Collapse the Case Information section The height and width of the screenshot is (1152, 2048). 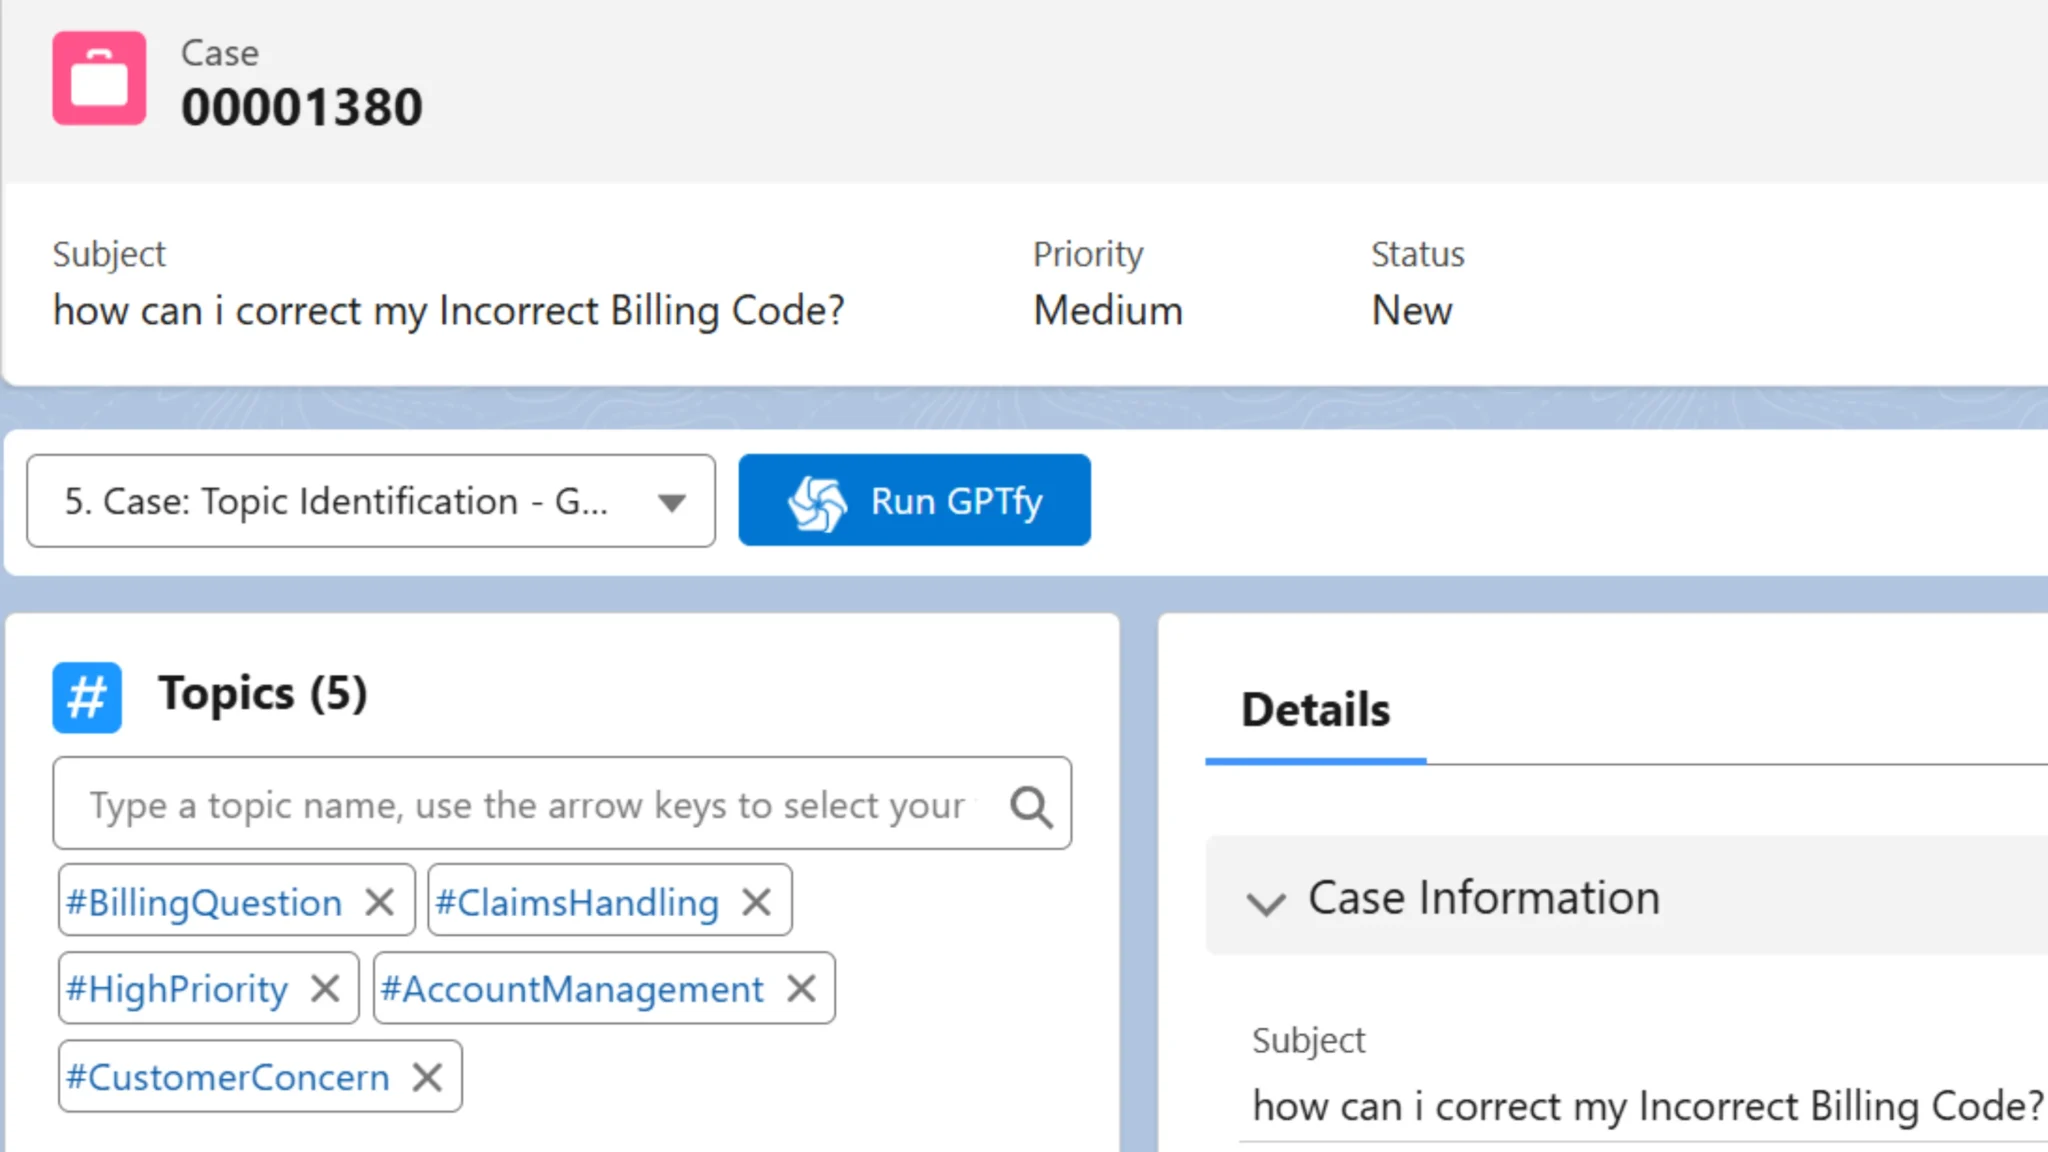click(1267, 899)
